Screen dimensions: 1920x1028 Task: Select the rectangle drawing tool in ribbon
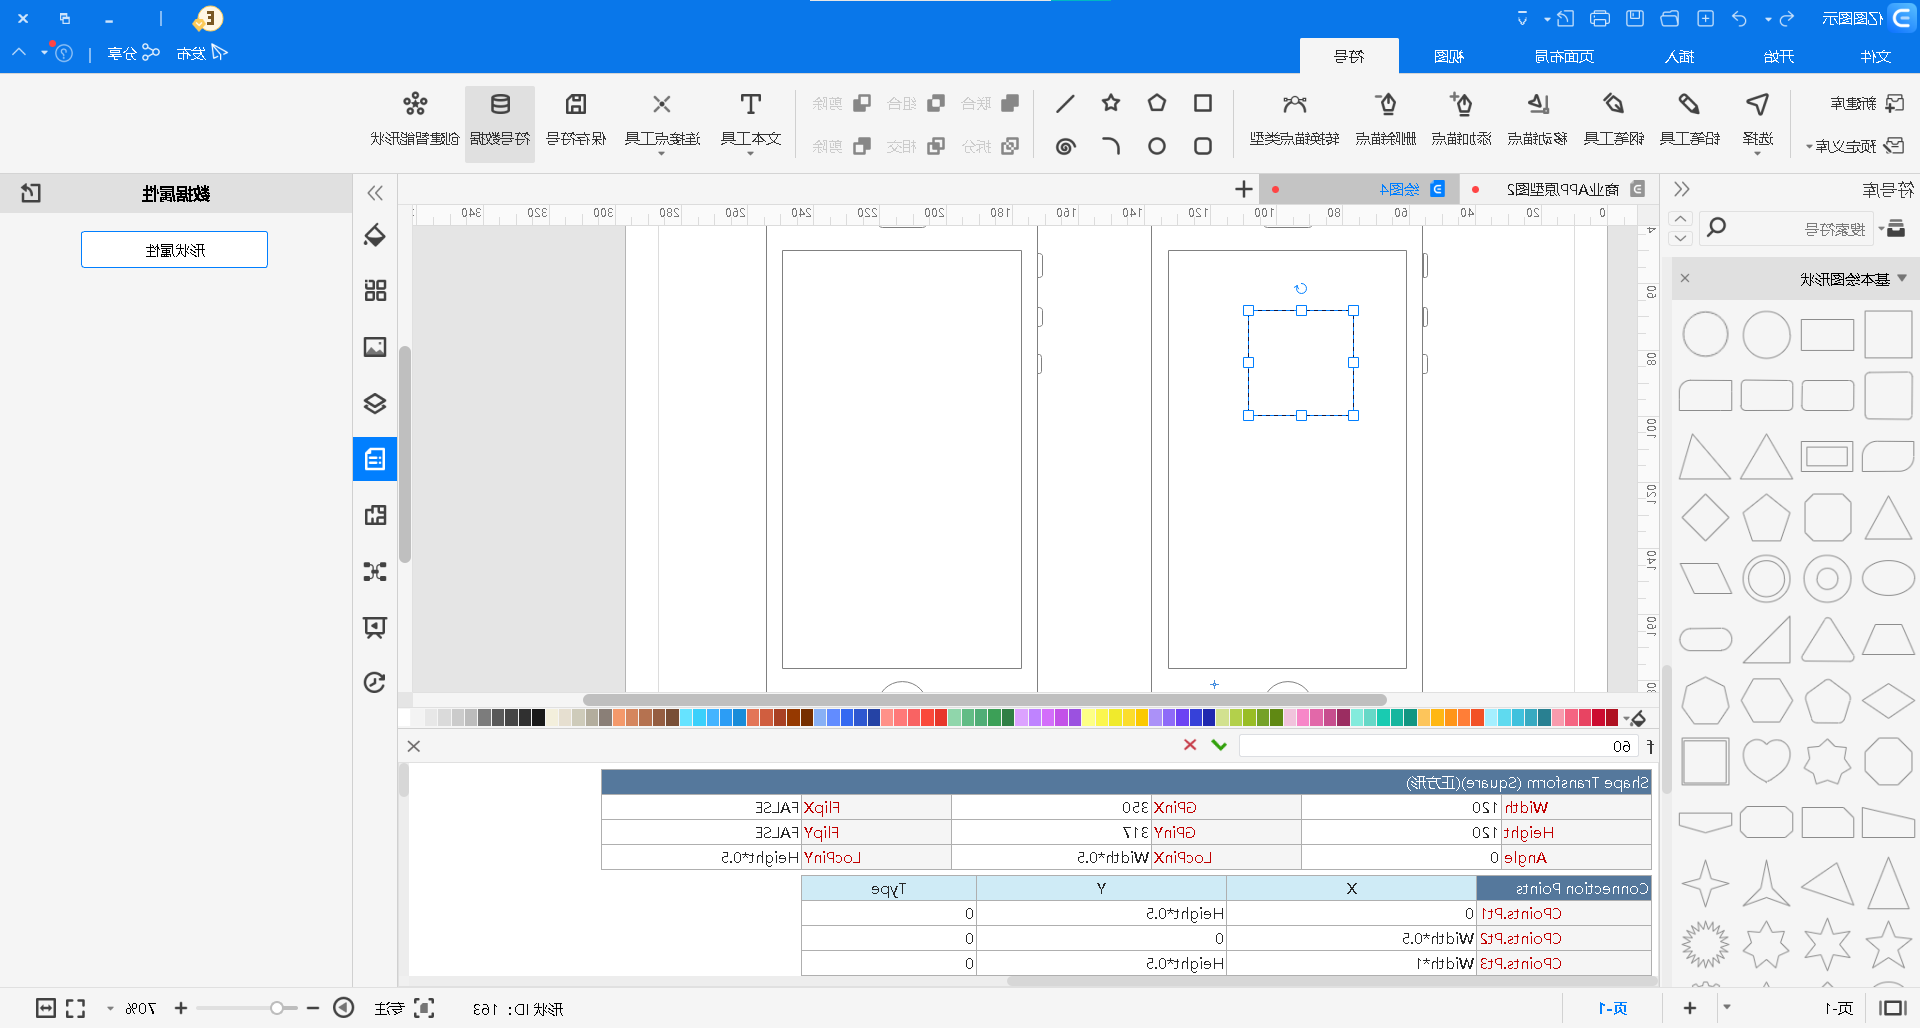1203,103
